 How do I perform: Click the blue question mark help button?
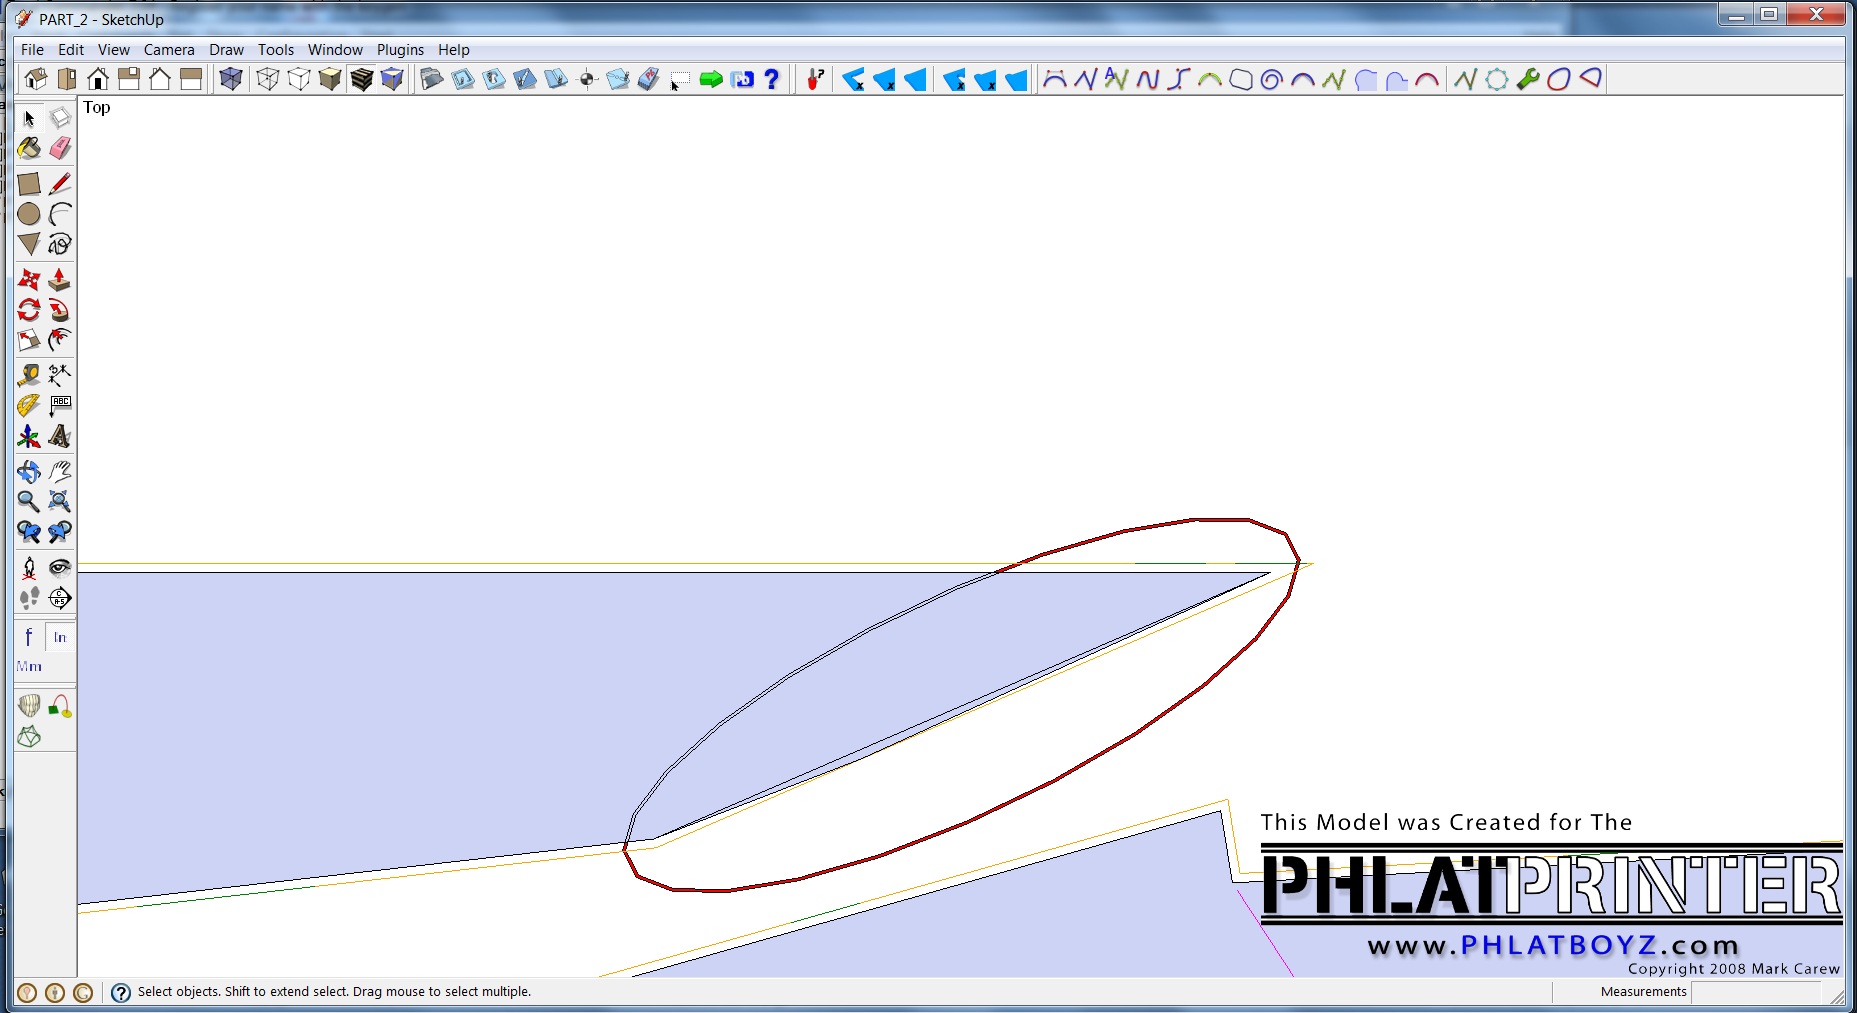pos(772,80)
